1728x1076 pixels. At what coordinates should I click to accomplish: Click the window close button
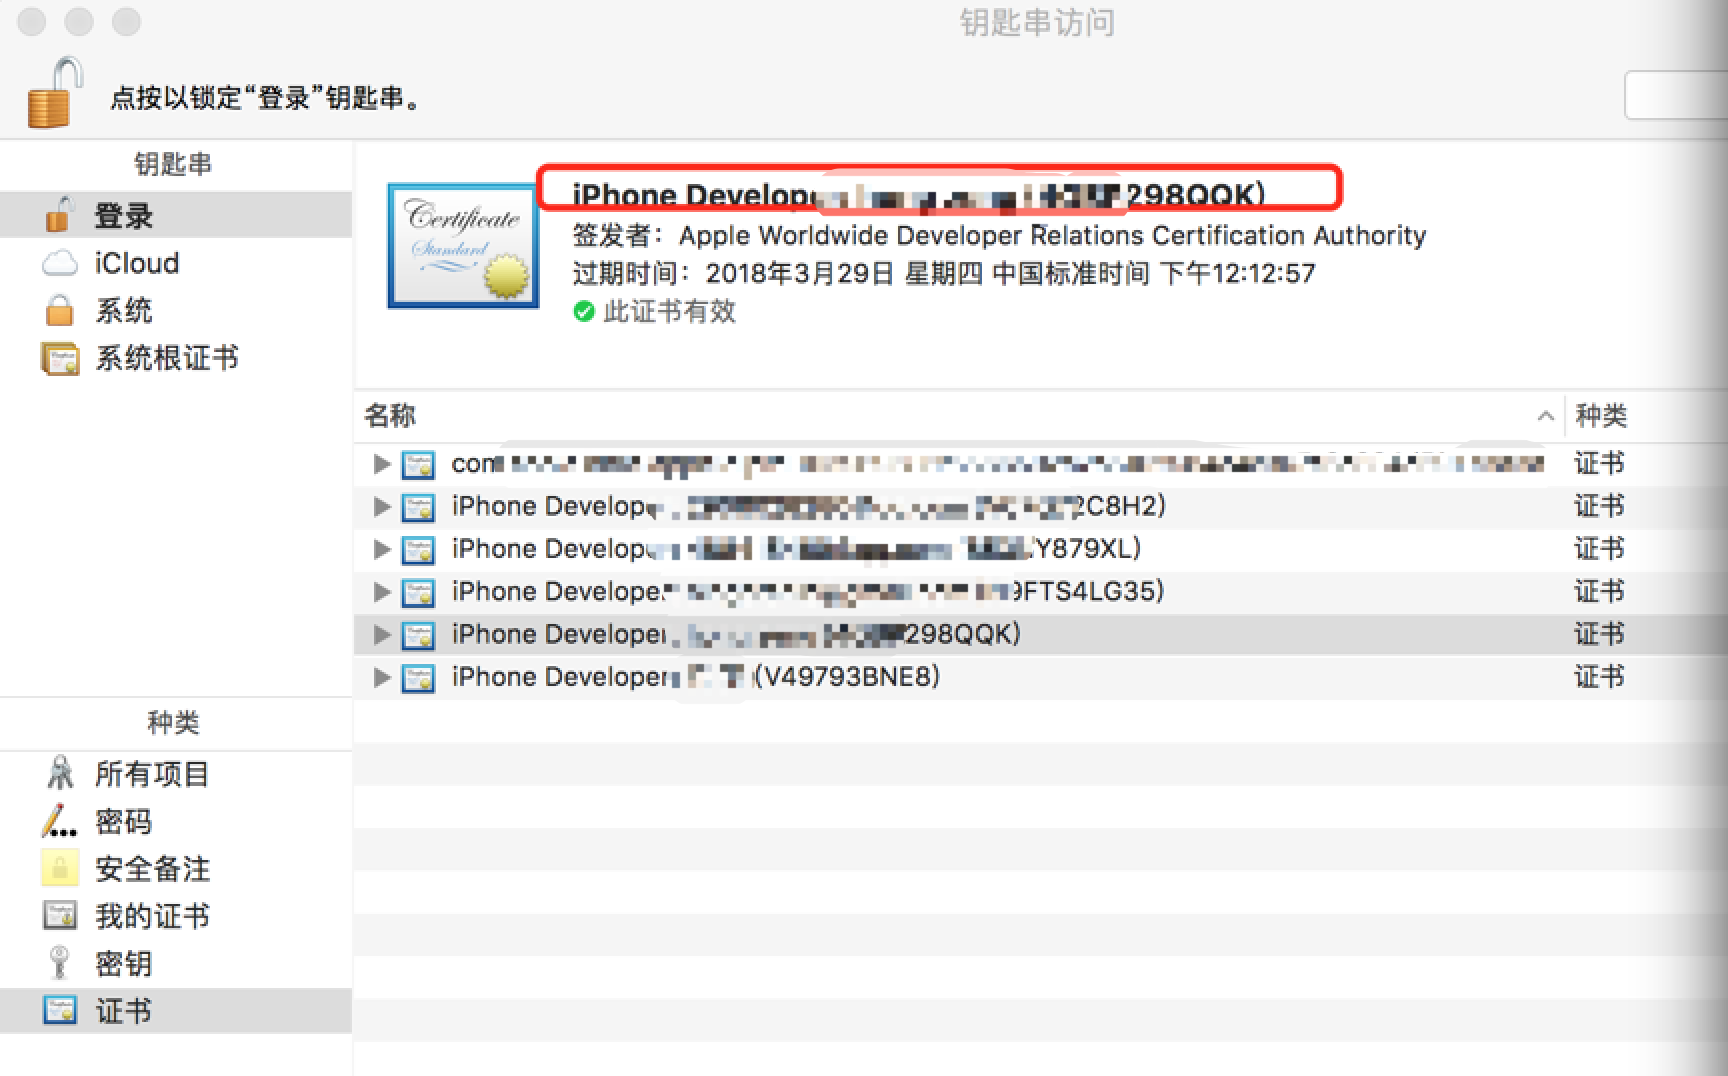(x=32, y=21)
